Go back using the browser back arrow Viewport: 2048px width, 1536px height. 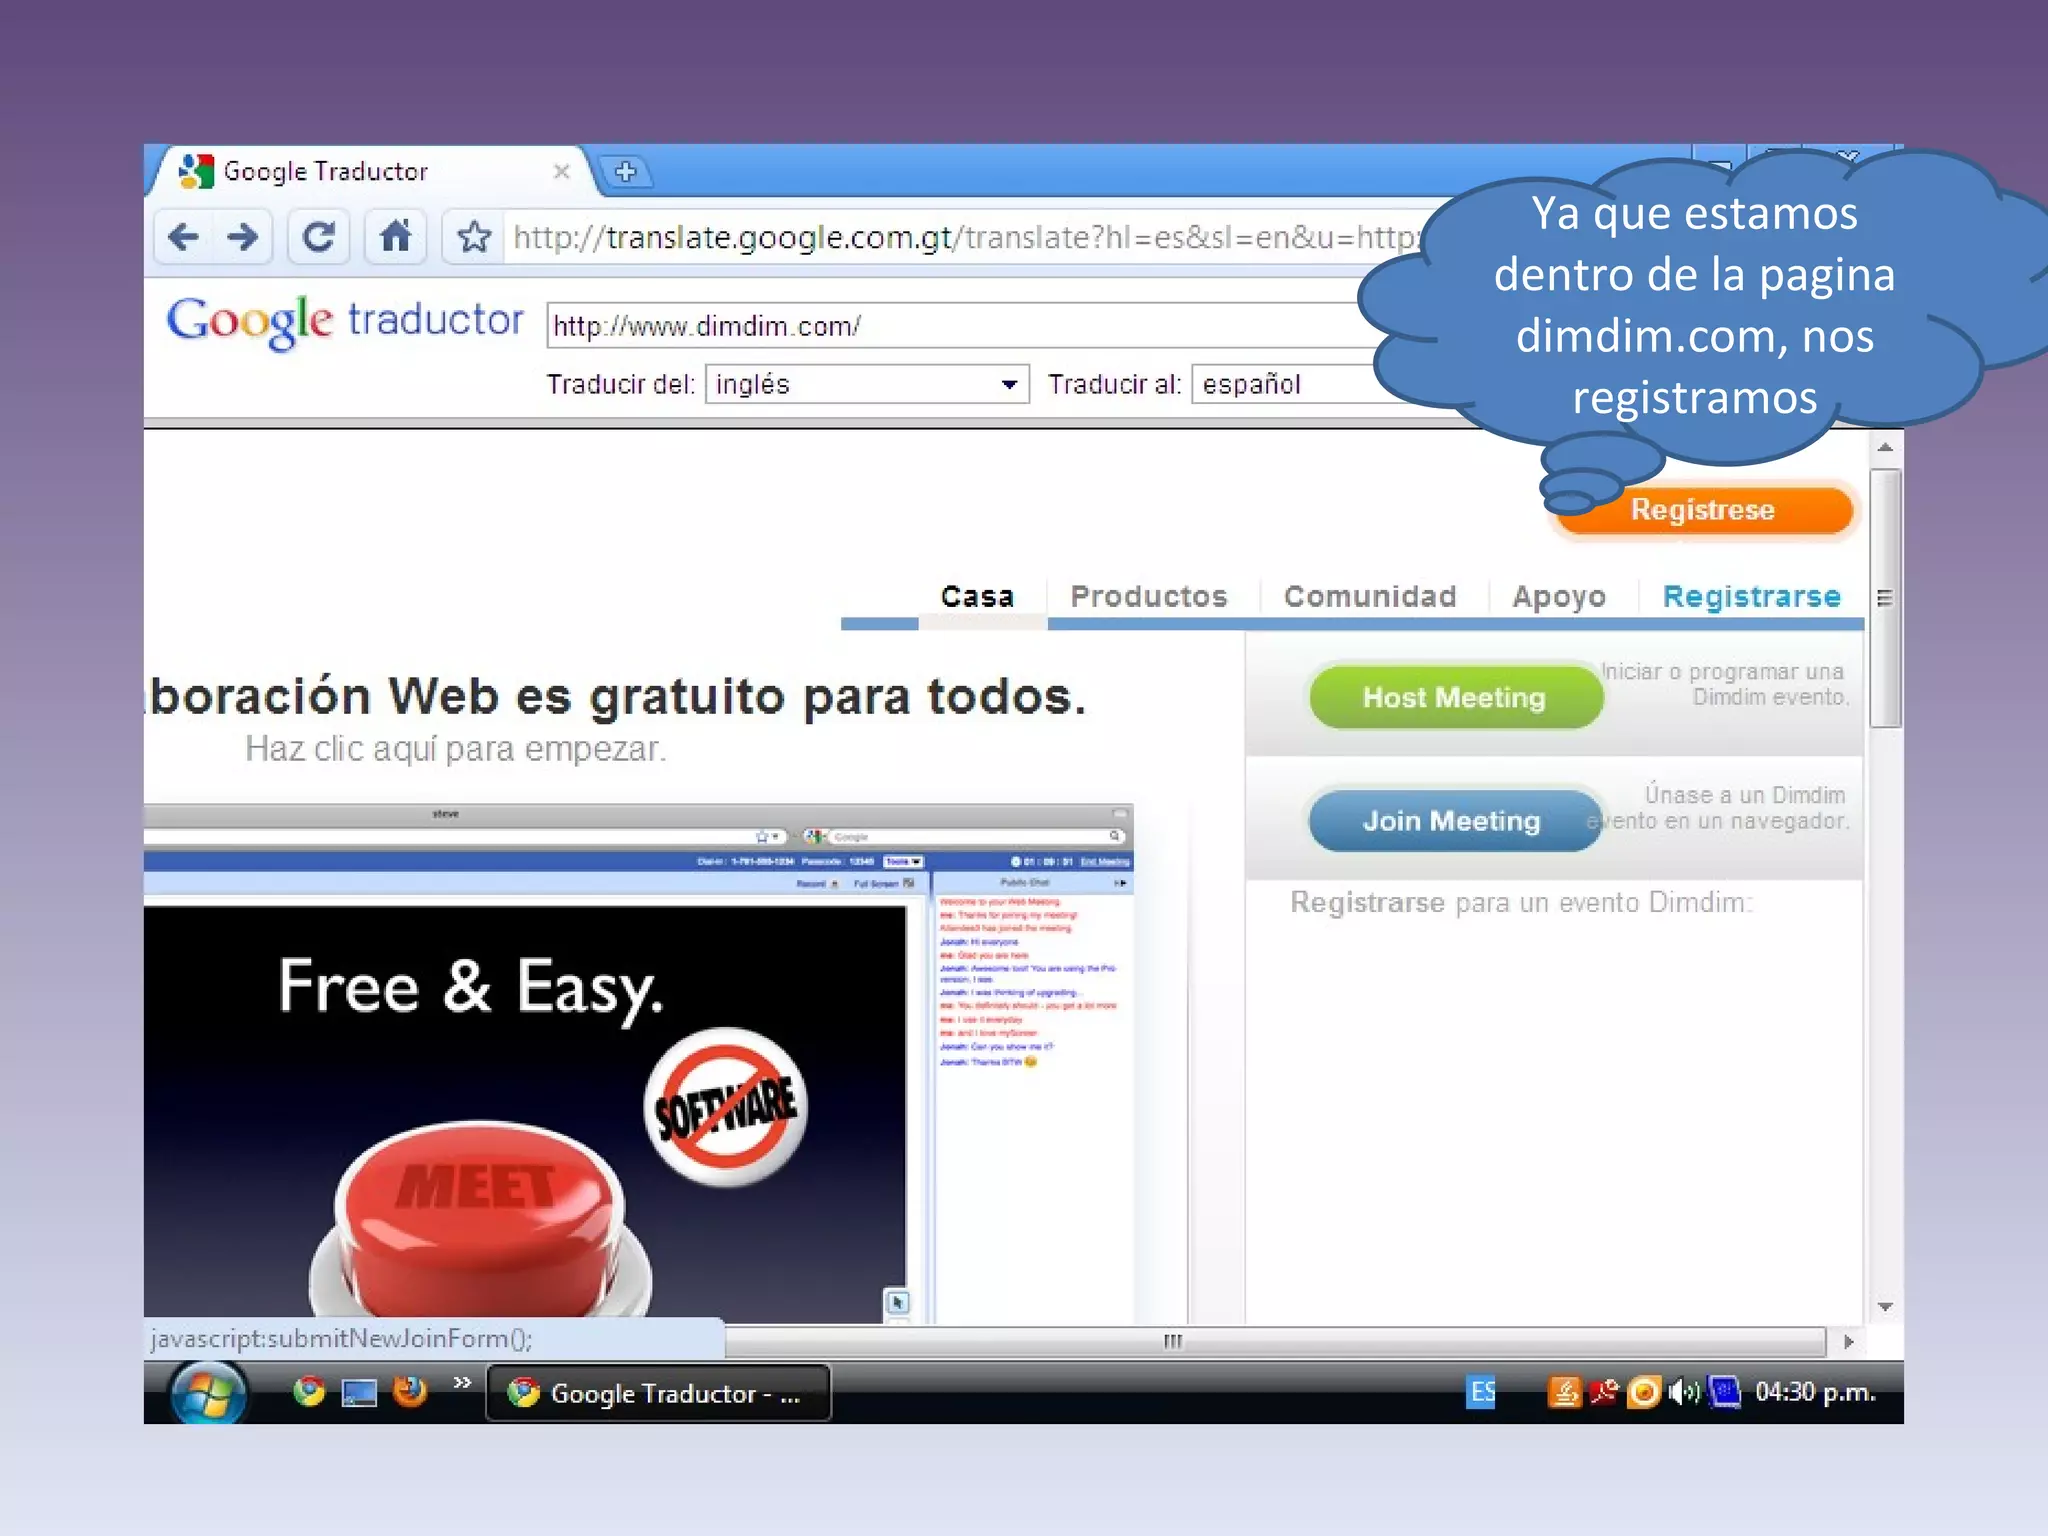184,237
